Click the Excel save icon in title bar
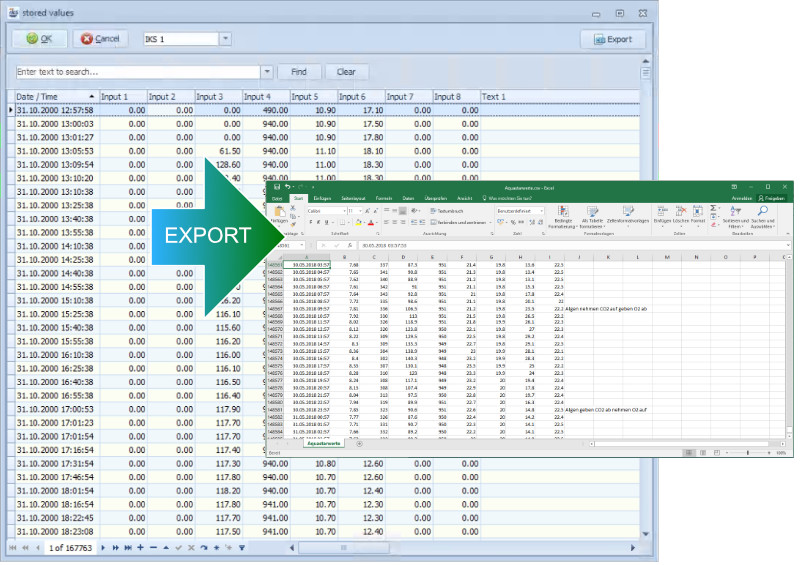The width and height of the screenshot is (800, 565). 277,187
